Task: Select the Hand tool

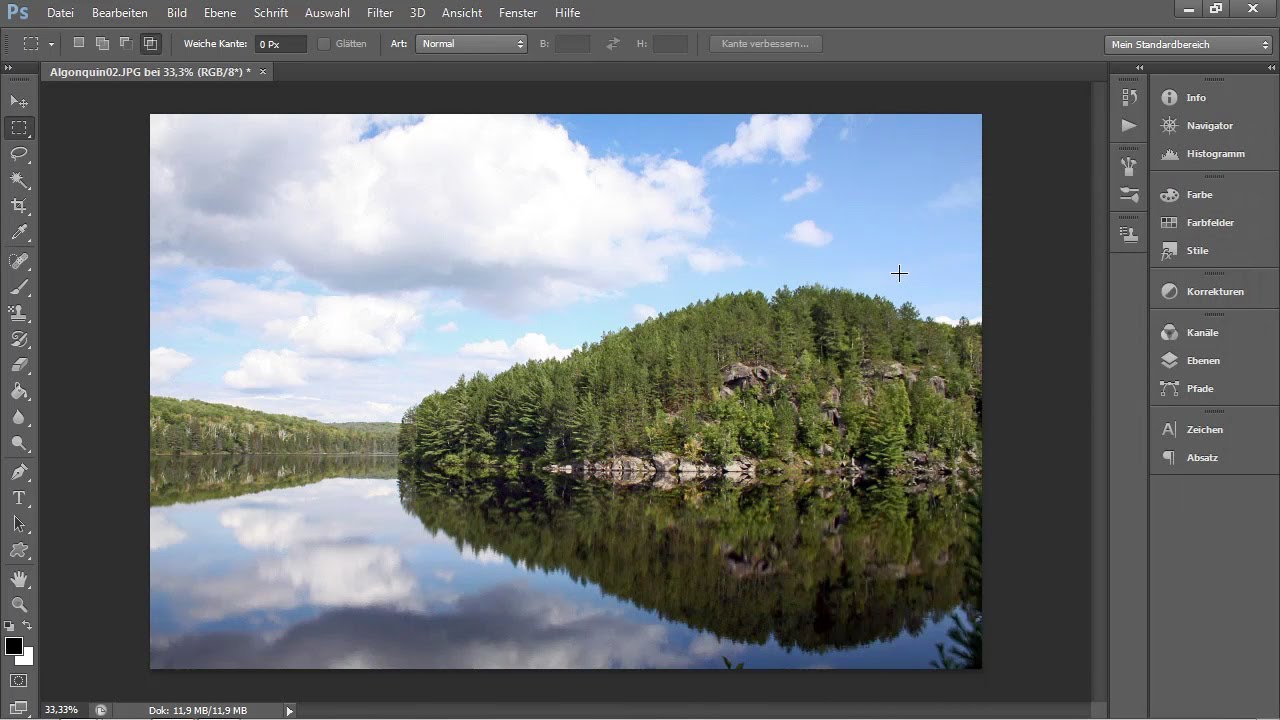Action: coord(19,579)
